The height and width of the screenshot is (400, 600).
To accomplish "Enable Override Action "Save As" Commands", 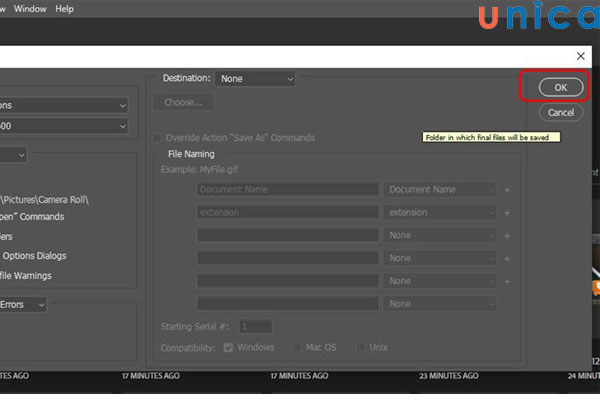I will click(157, 138).
